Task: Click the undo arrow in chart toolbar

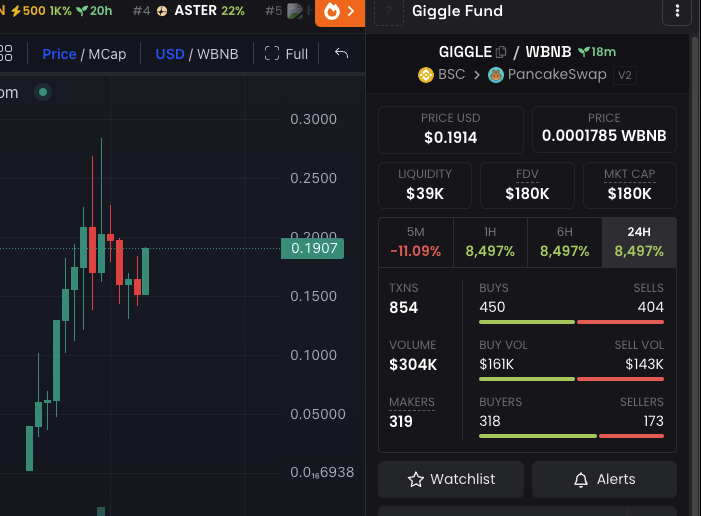Action: [x=341, y=54]
